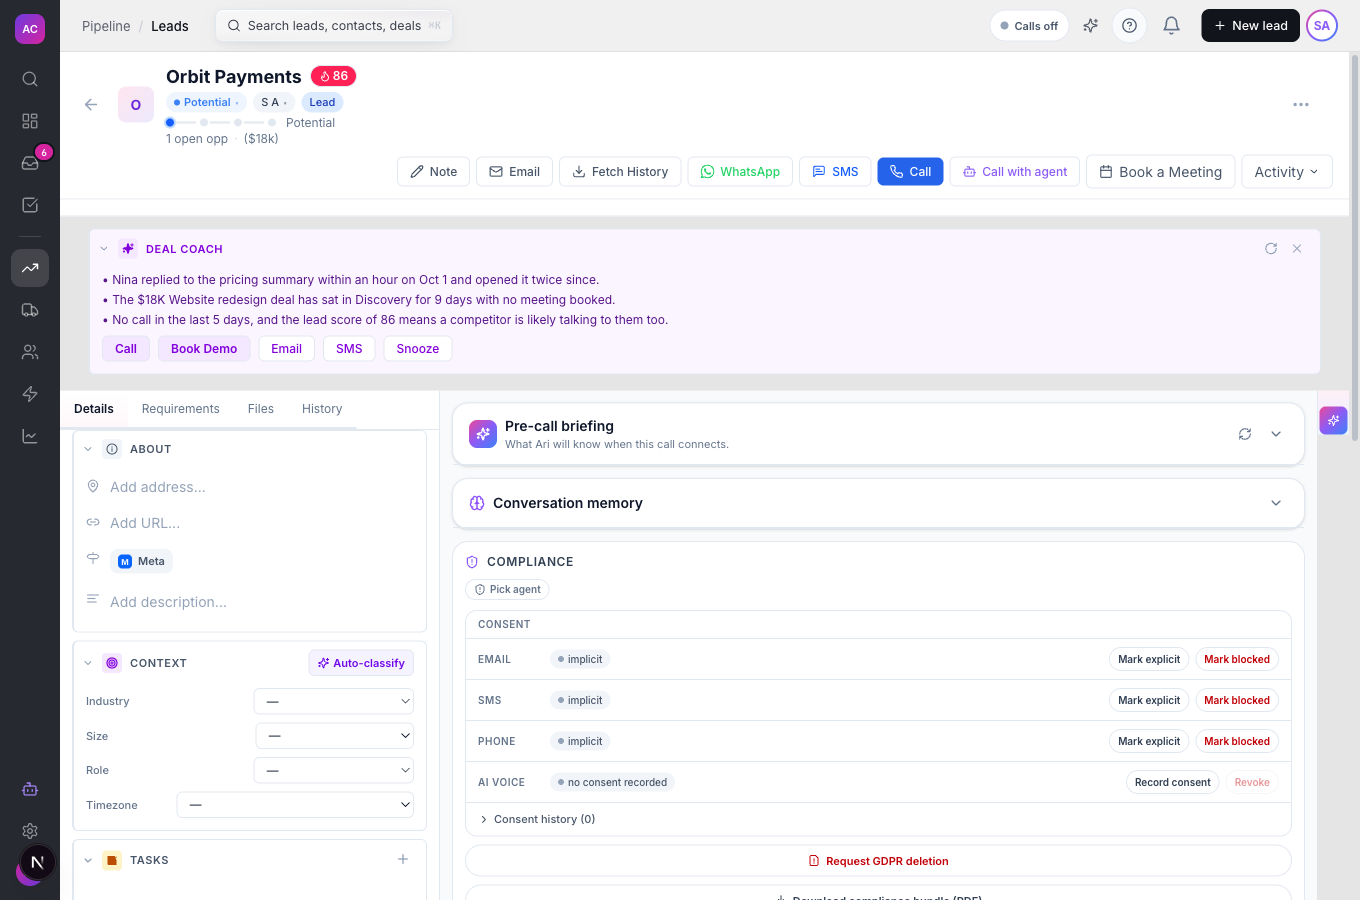The image size is (1360, 900).
Task: Click the Search leads, contacts, deals field
Action: 334,26
